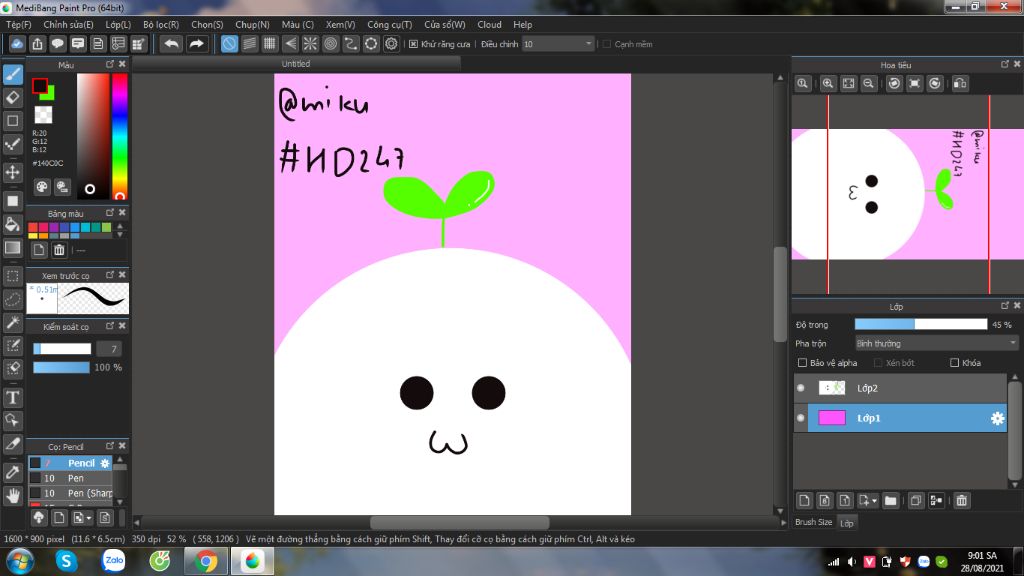The height and width of the screenshot is (576, 1024).
Task: Duplicate the selected layer
Action: [x=916, y=501]
